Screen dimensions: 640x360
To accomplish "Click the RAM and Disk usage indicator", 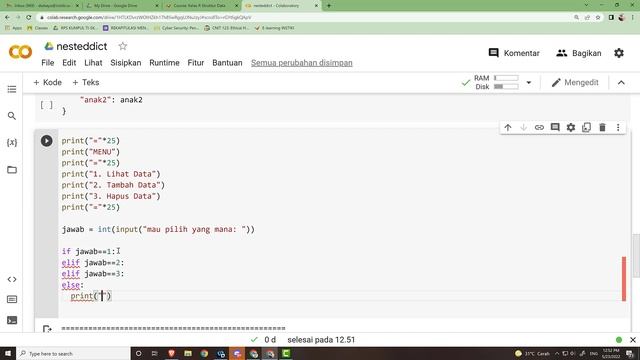I will tap(497, 82).
